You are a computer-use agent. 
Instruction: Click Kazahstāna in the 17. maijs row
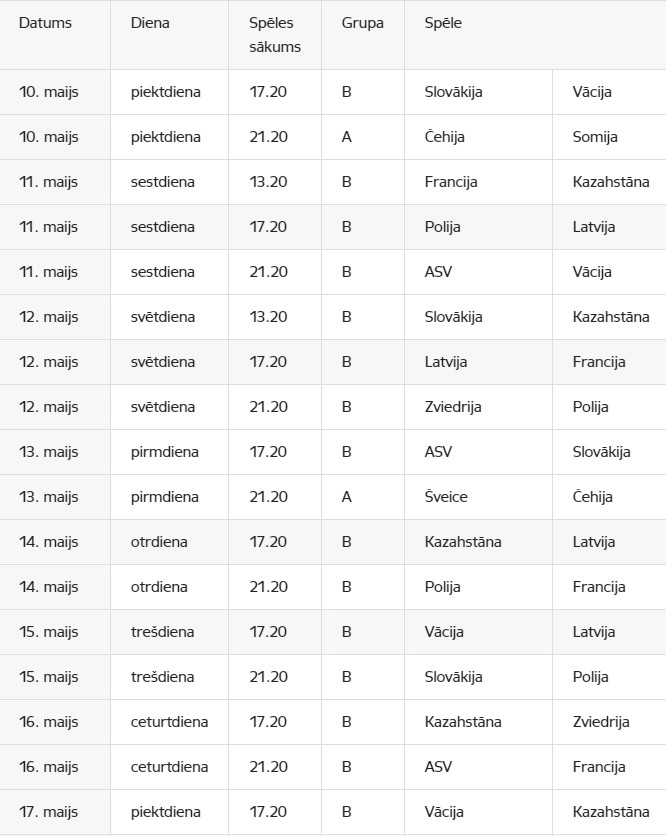[x=611, y=812]
